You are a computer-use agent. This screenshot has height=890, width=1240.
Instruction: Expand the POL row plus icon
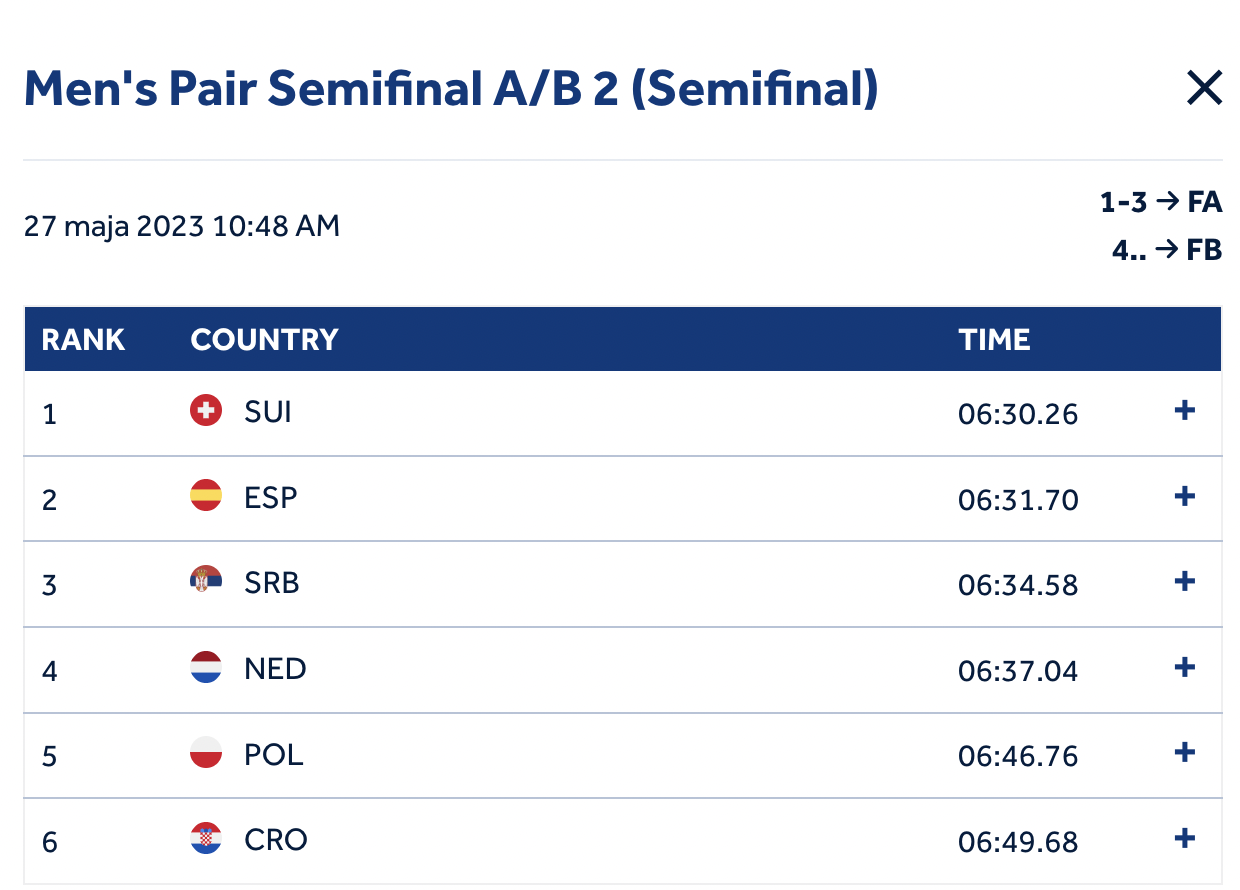point(1185,752)
